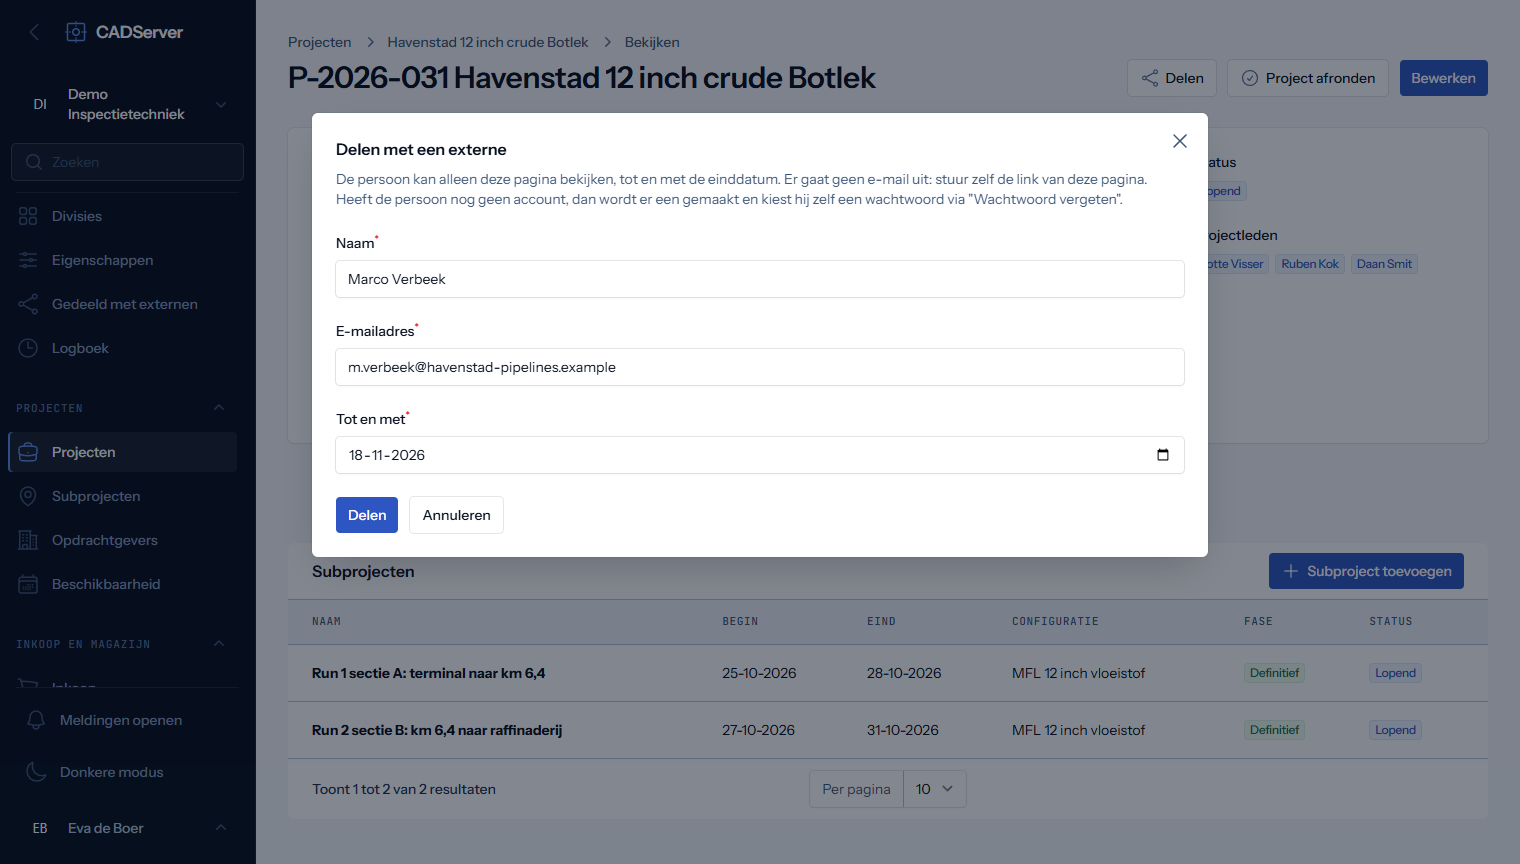Image resolution: width=1520 pixels, height=864 pixels.
Task: Click the Havenstad 12 inch crude Botlek breadcrumb
Action: click(488, 42)
